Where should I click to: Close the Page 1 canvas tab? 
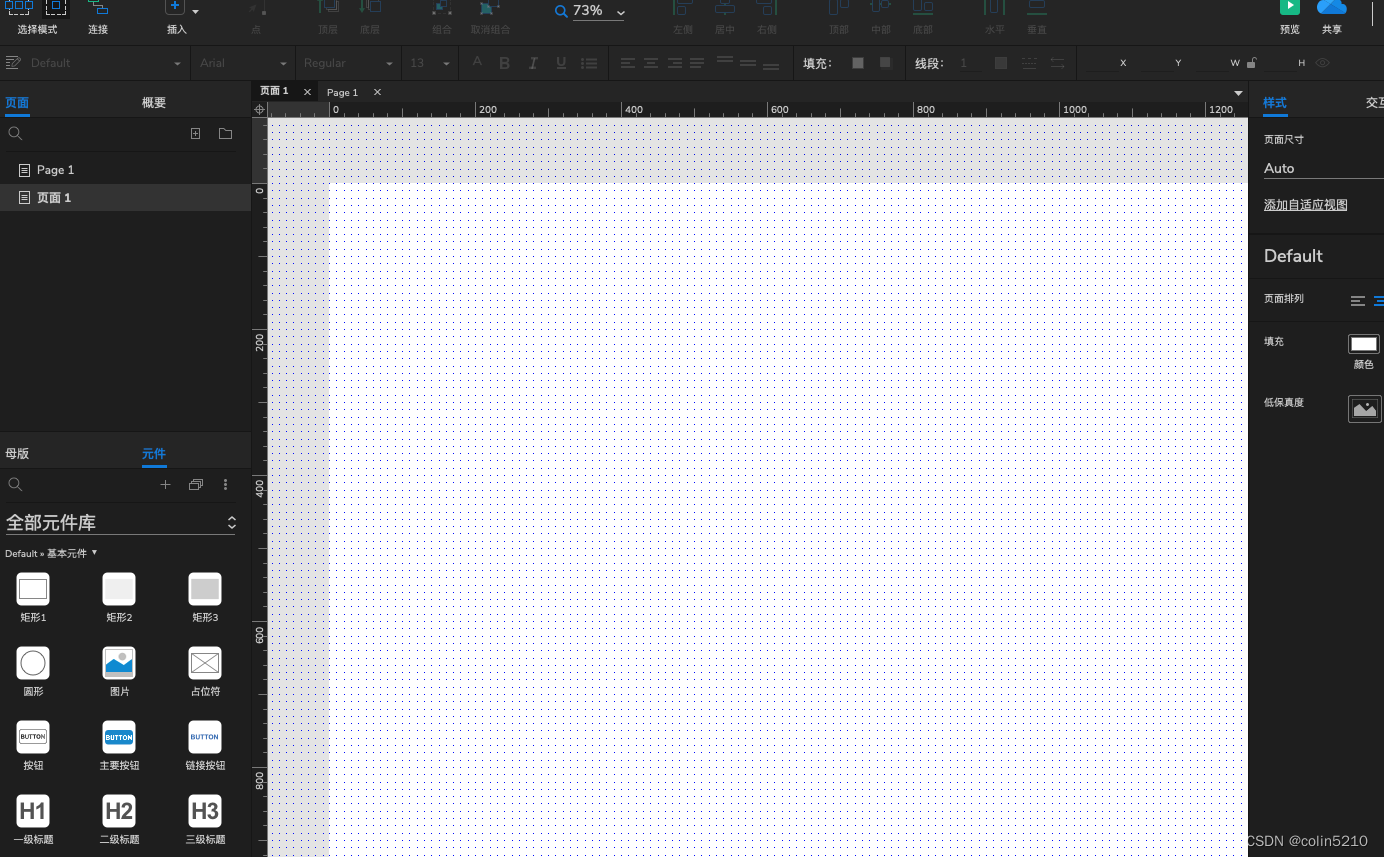click(x=377, y=92)
